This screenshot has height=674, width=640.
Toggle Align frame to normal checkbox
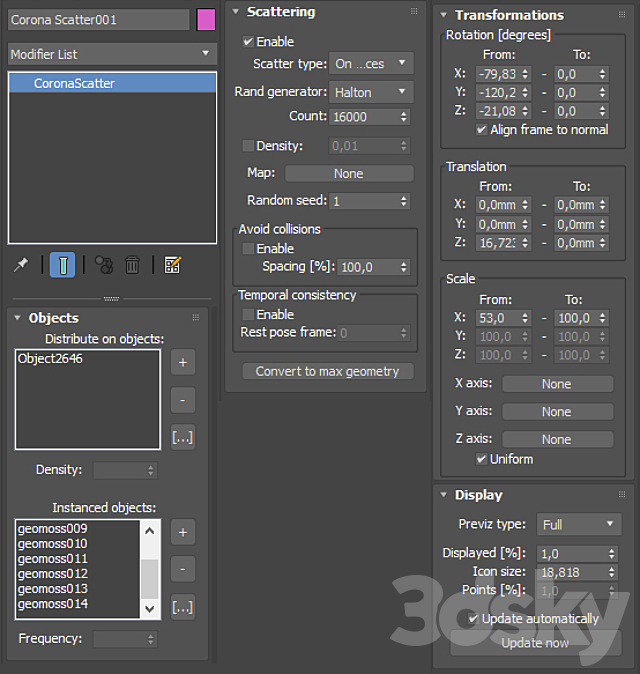[x=481, y=130]
